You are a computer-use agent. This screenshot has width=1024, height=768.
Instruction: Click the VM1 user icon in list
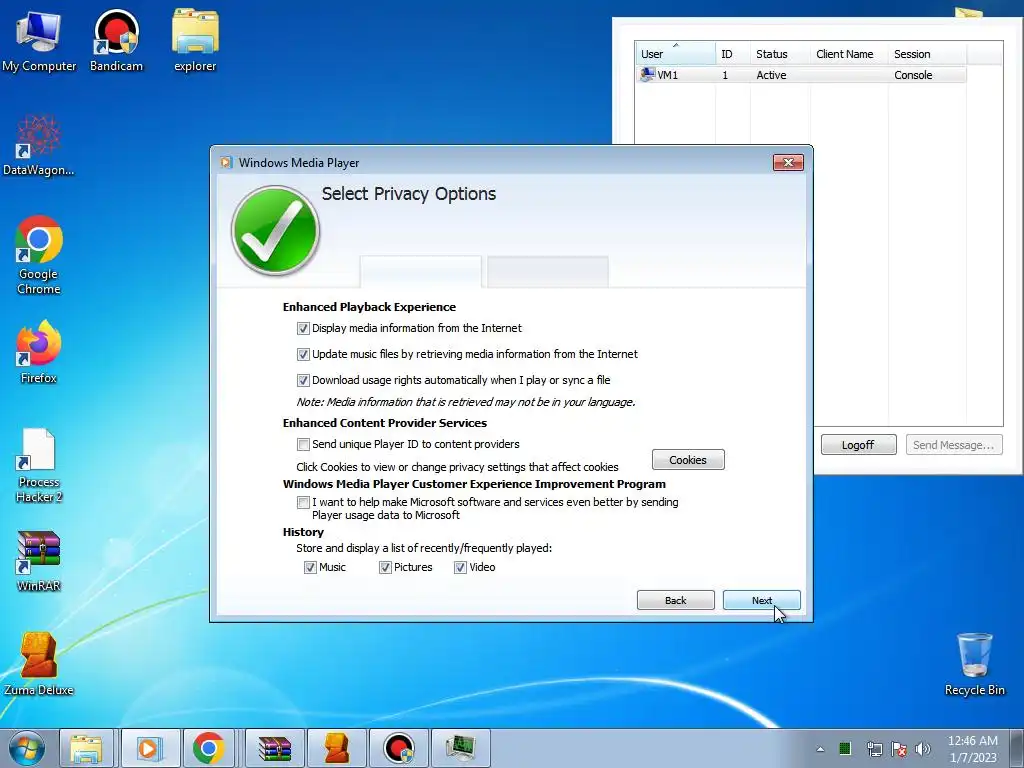pos(647,74)
